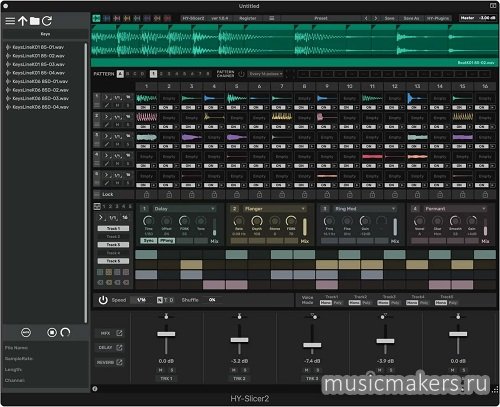Mute TRK 1 mixer channel

(161, 370)
